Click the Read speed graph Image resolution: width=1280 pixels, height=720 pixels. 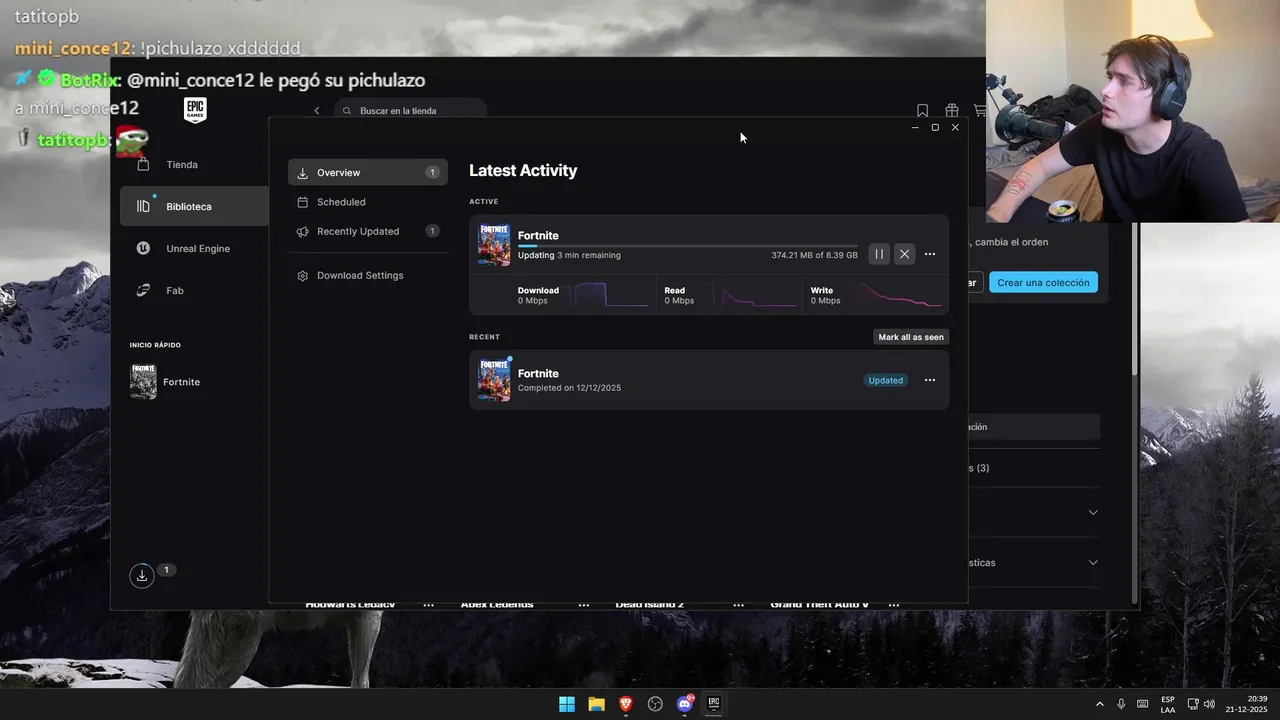pos(755,296)
